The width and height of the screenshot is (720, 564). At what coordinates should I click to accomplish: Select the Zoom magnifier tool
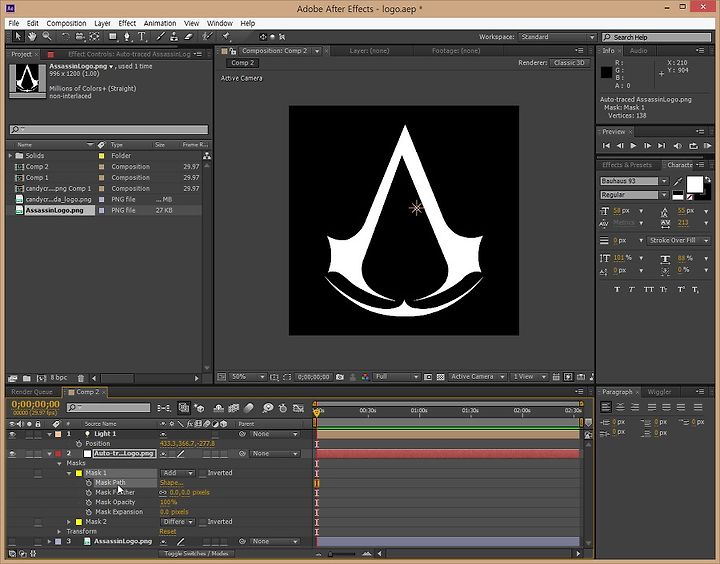pyautogui.click(x=46, y=36)
